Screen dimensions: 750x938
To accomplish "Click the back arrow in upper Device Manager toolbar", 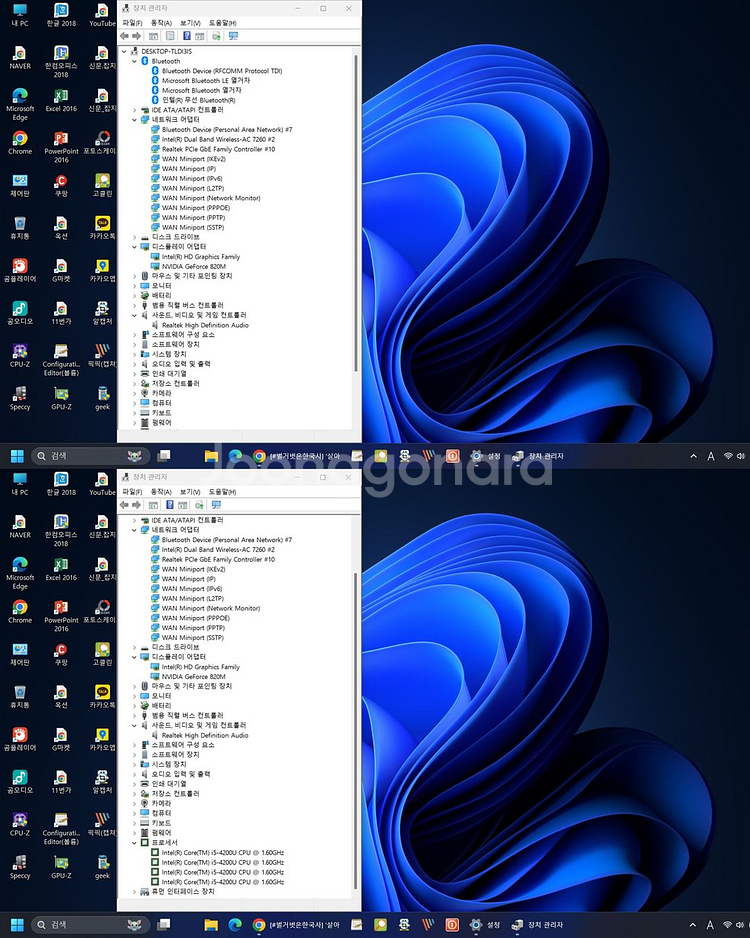I will pos(124,36).
